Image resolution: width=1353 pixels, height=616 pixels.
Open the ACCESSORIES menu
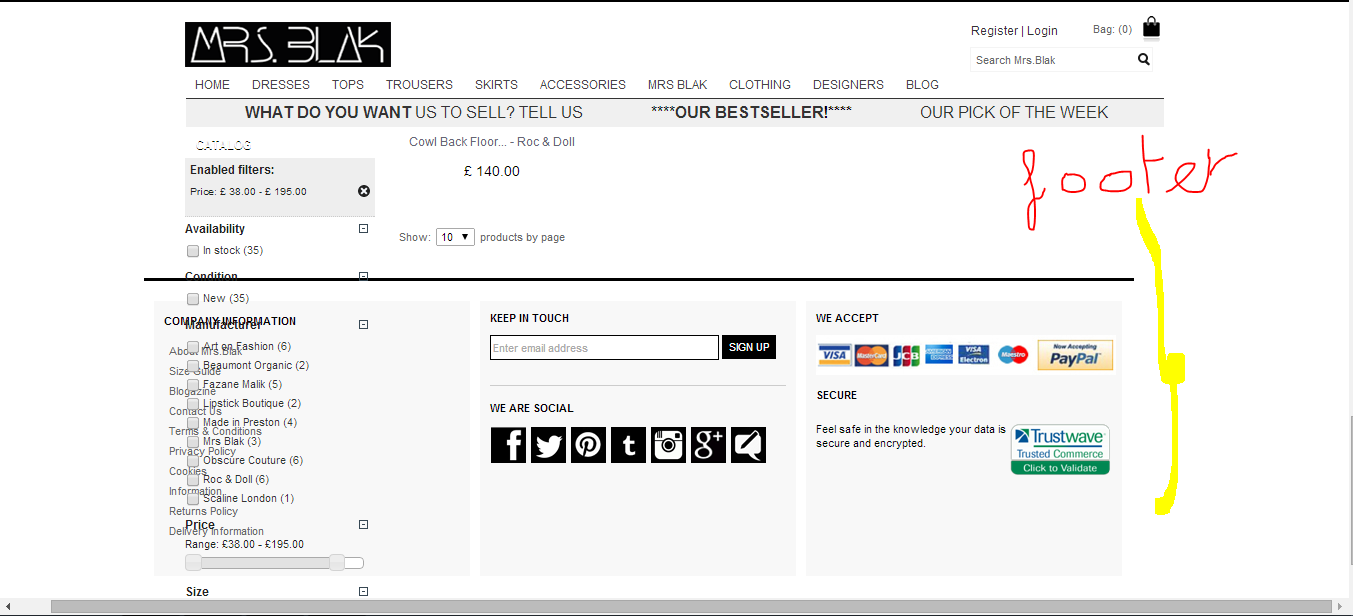coord(583,85)
